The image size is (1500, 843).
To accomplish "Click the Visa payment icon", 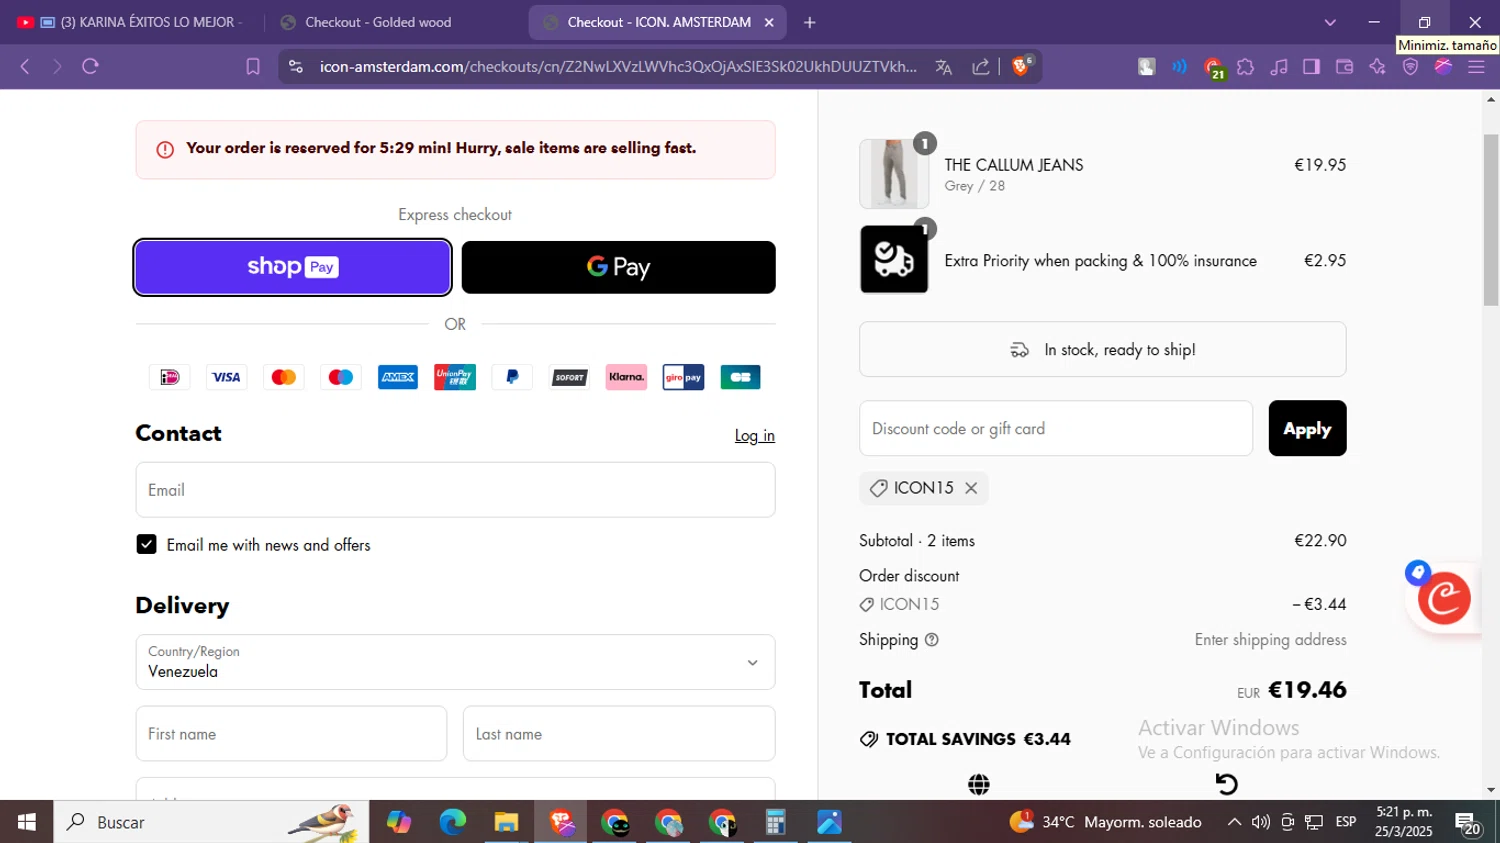I will 226,377.
